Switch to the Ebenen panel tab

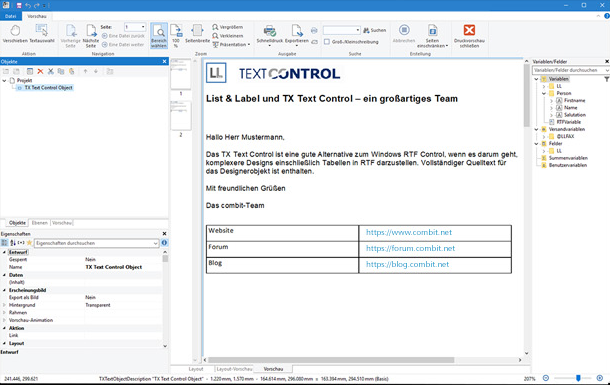pos(40,223)
